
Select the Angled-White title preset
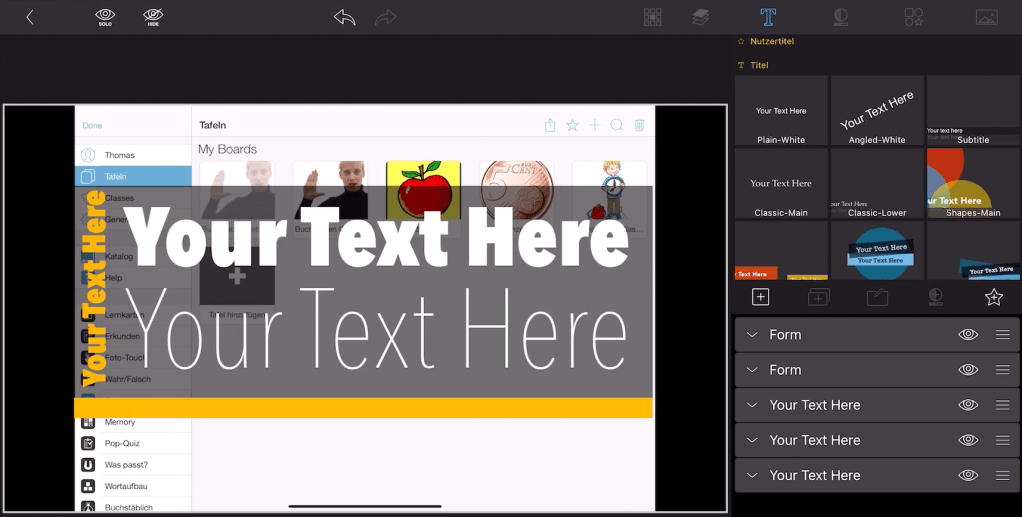(877, 110)
